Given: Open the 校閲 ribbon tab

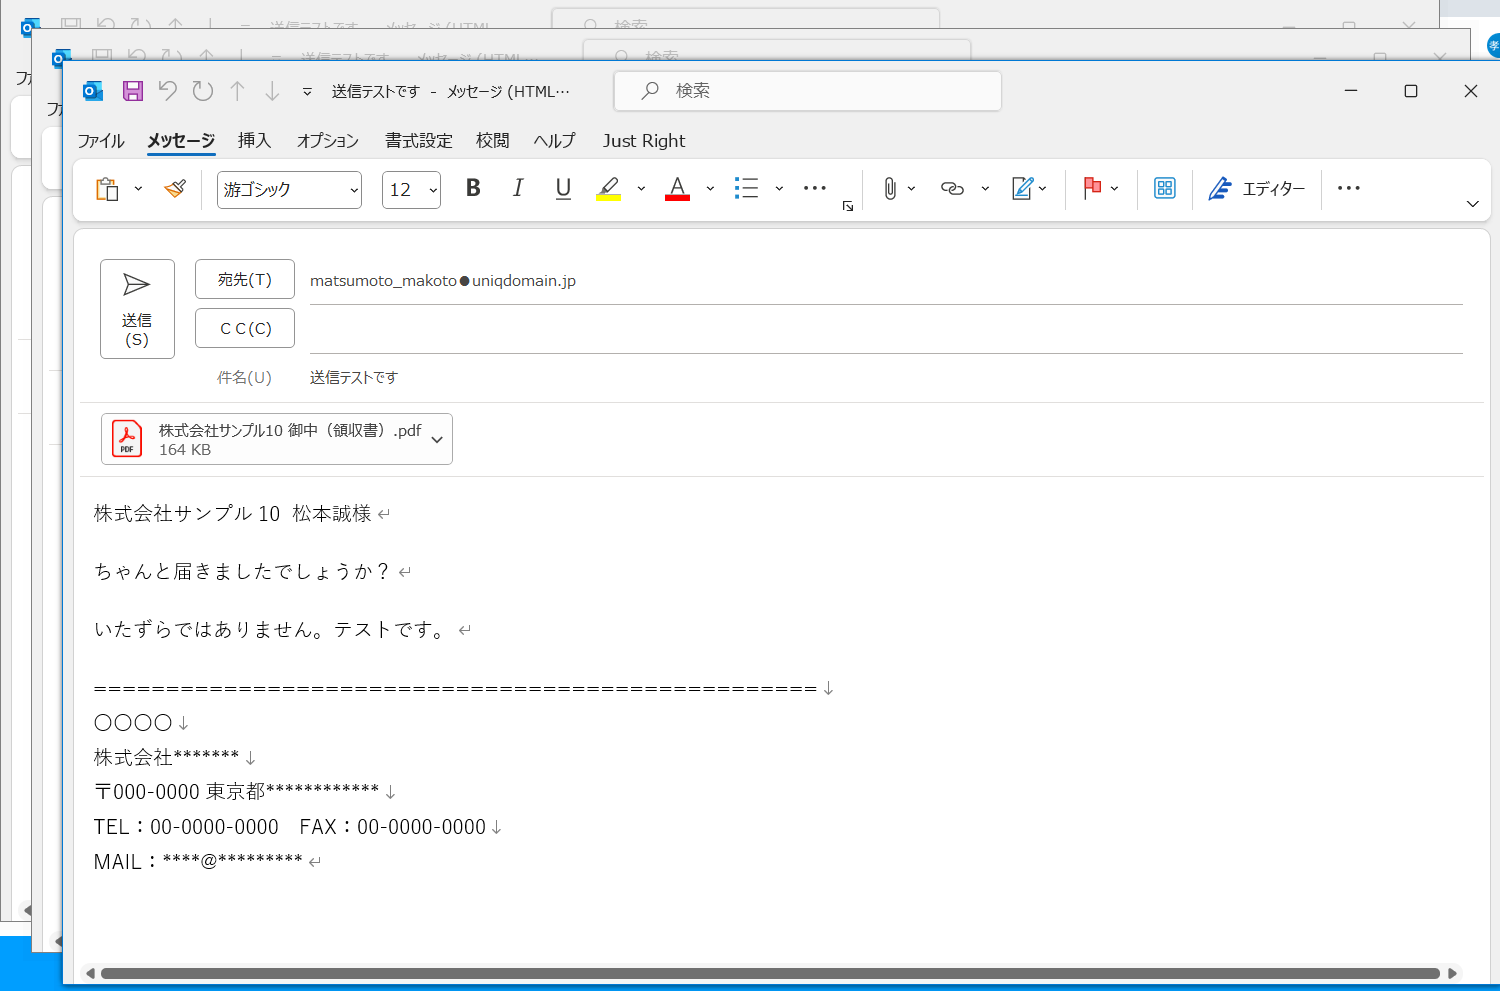Looking at the screenshot, I should pyautogui.click(x=491, y=141).
